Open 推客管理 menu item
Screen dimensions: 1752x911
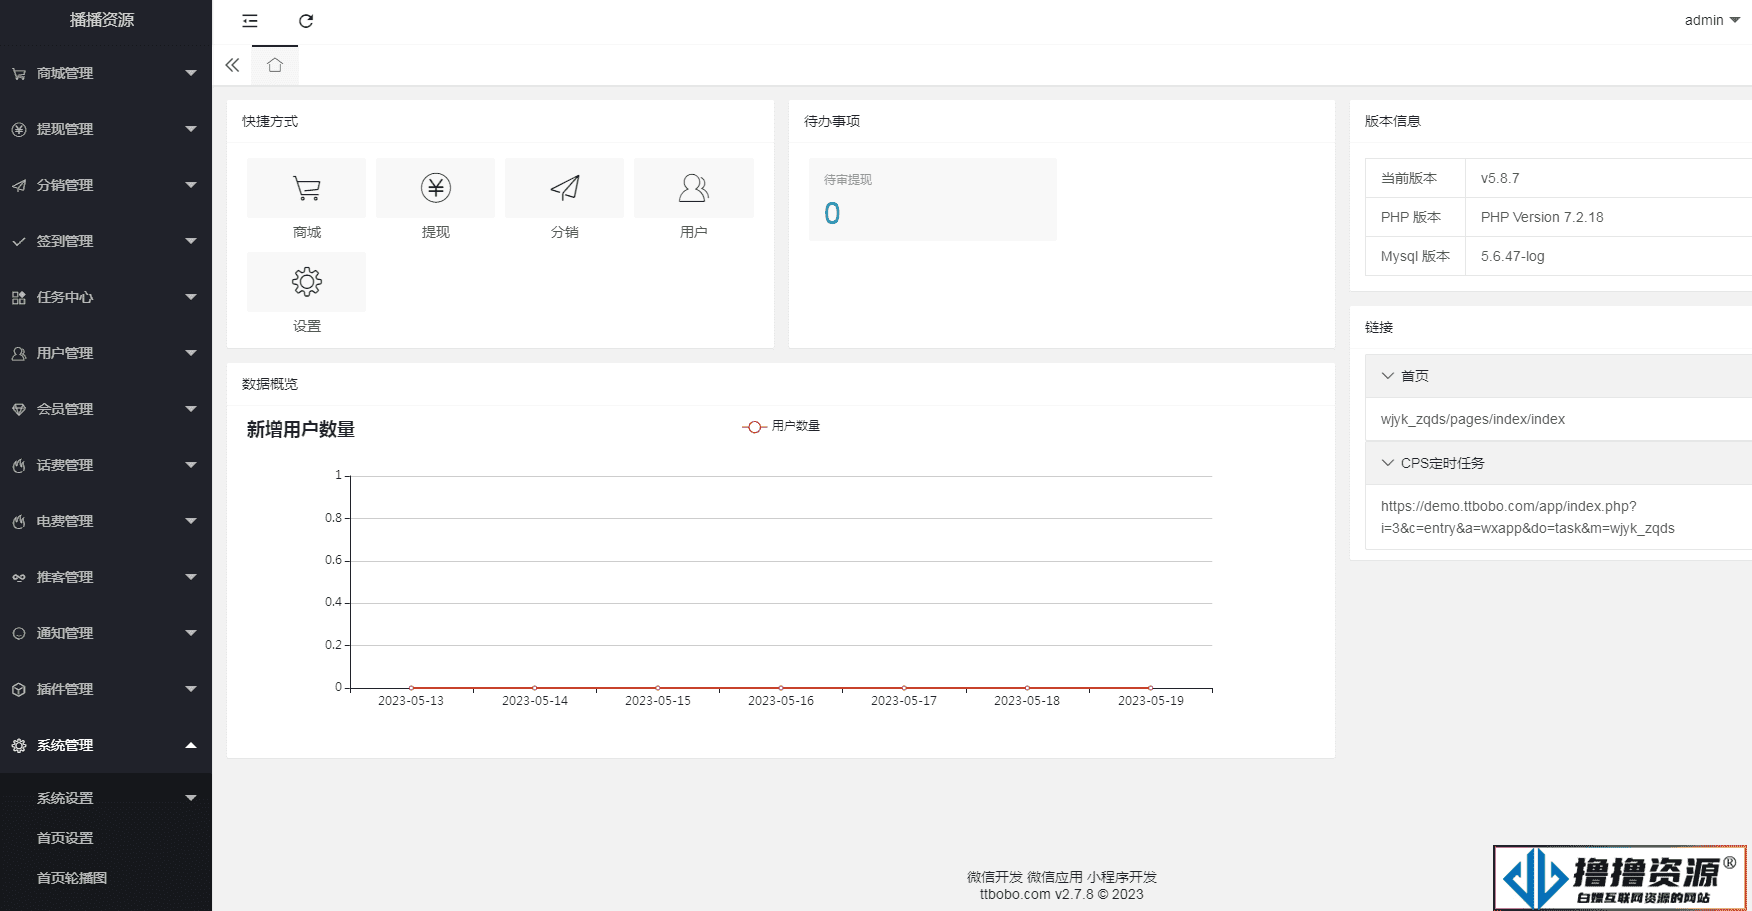point(106,577)
